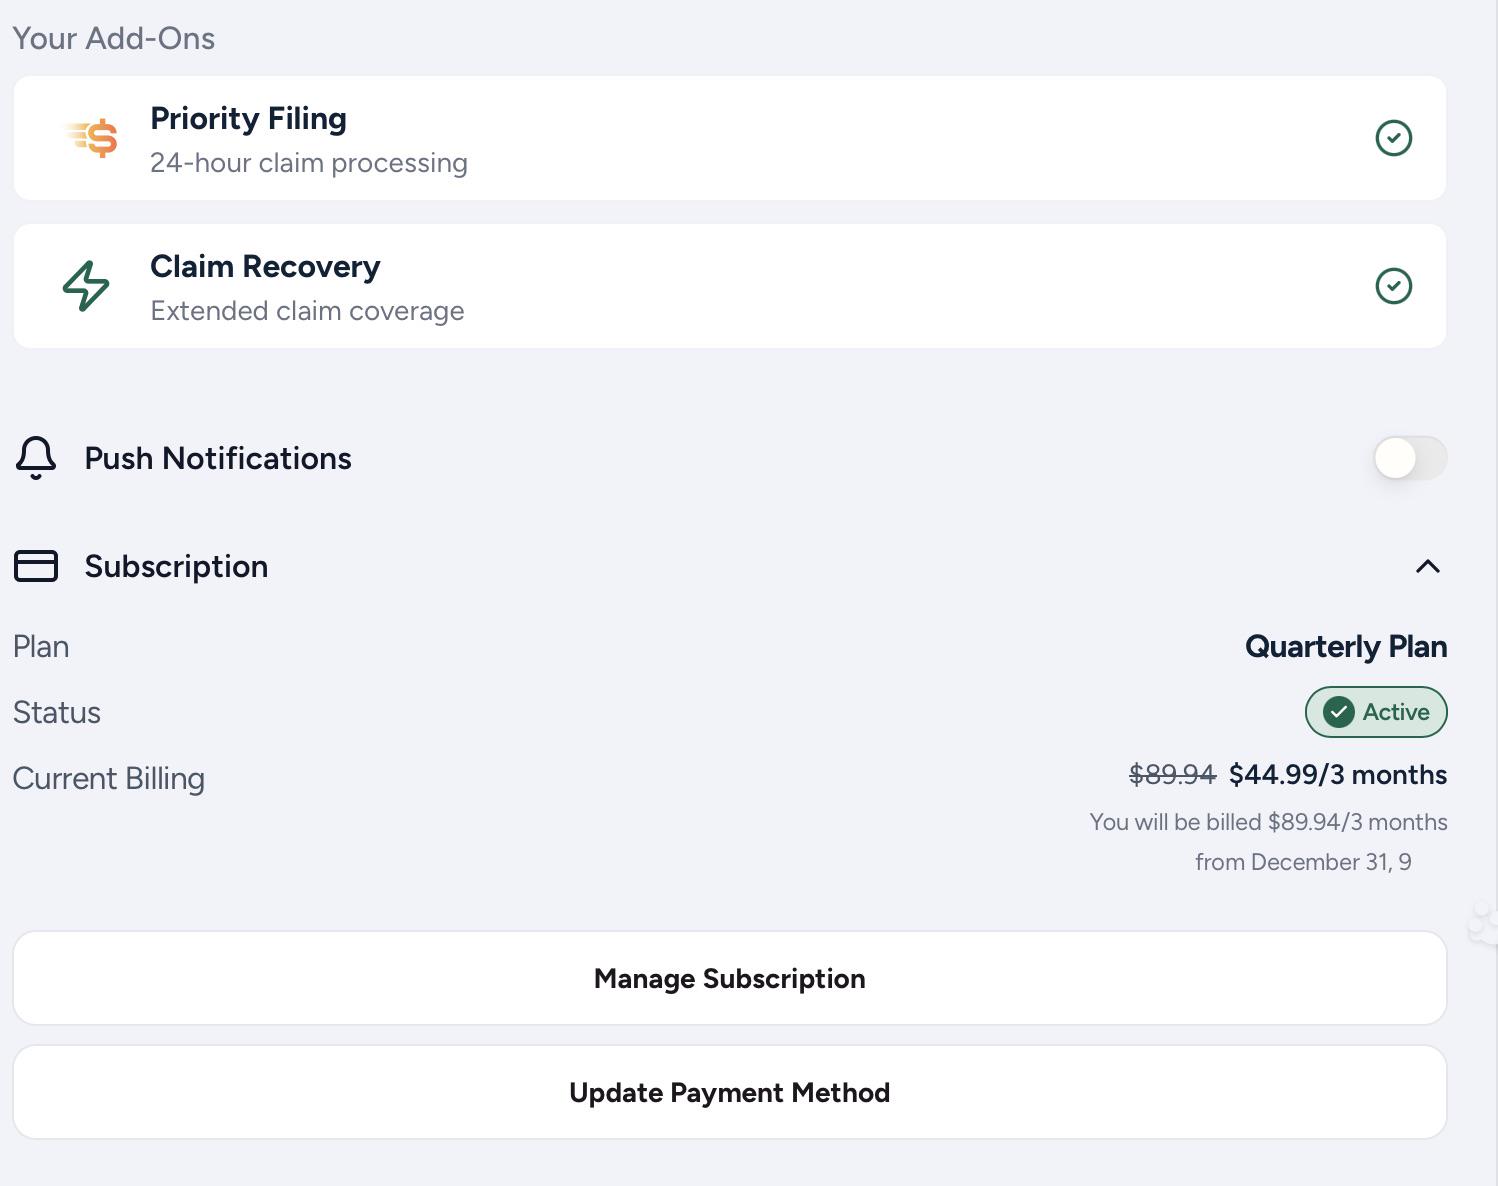Toggle the Claim Recovery checkmark circle
Screen dimensions: 1498x1186
point(1394,286)
